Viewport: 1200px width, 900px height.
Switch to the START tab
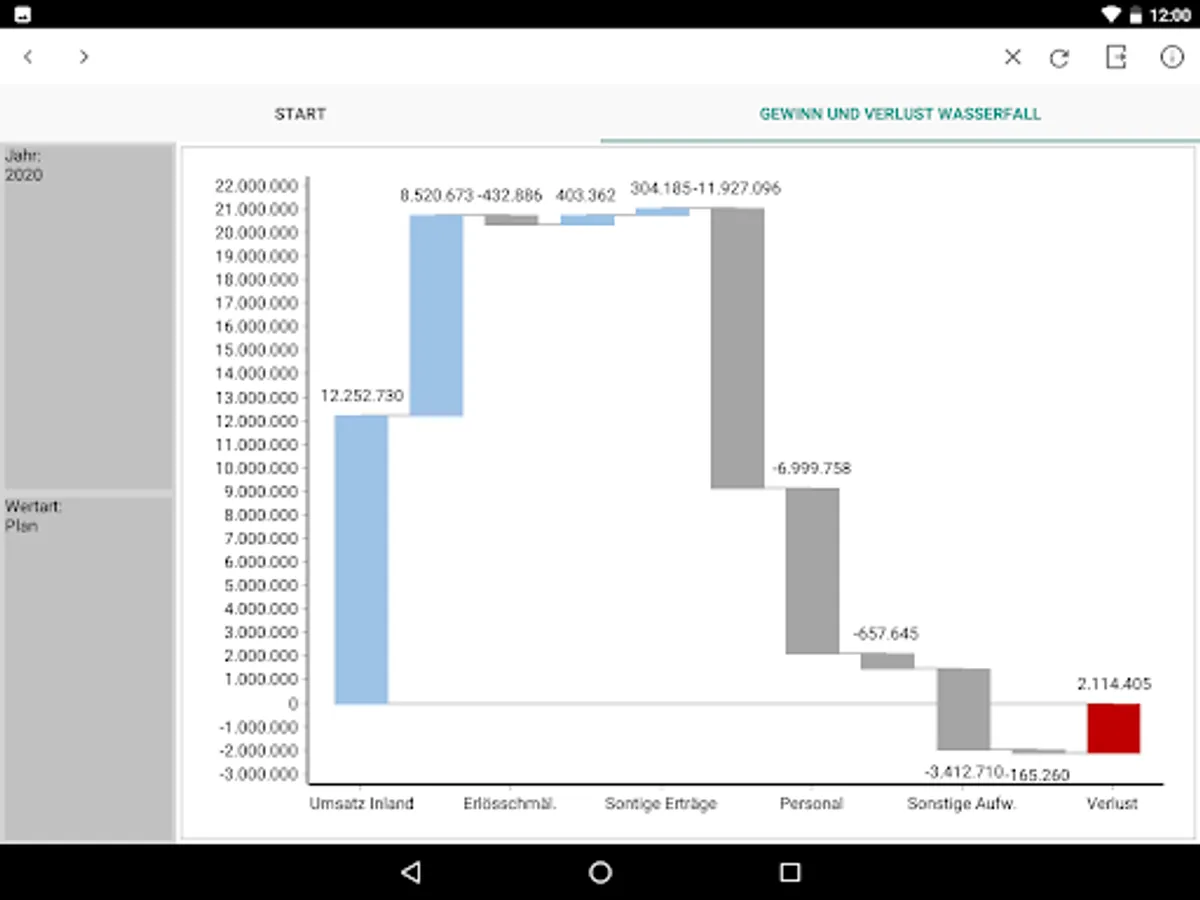point(300,114)
